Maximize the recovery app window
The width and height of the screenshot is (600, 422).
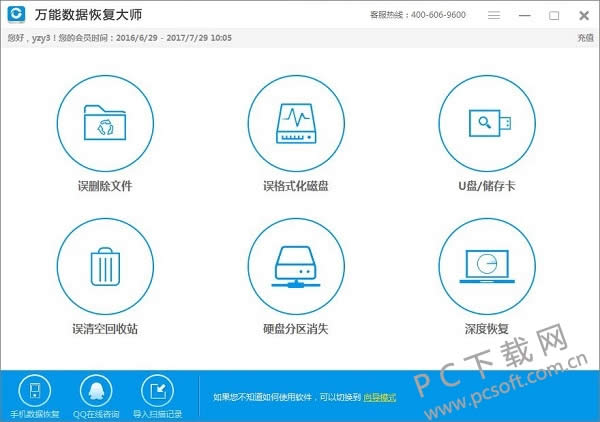(x=554, y=15)
